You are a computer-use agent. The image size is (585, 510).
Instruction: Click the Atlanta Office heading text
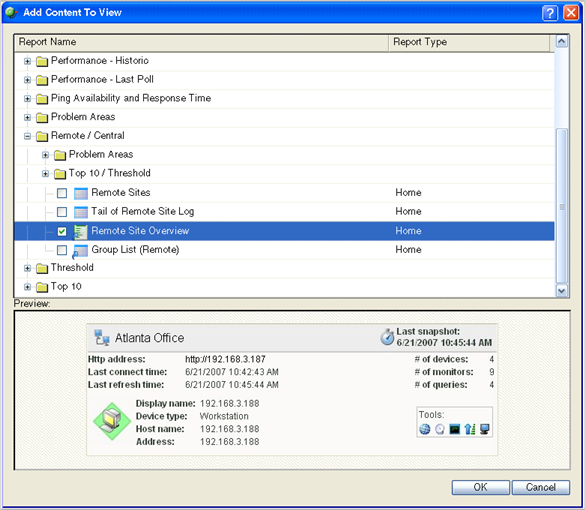click(149, 338)
